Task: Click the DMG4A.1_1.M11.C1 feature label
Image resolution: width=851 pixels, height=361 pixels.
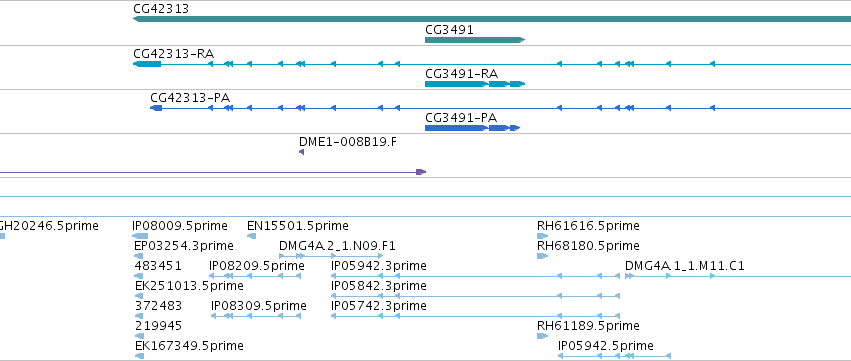Action: (x=685, y=266)
